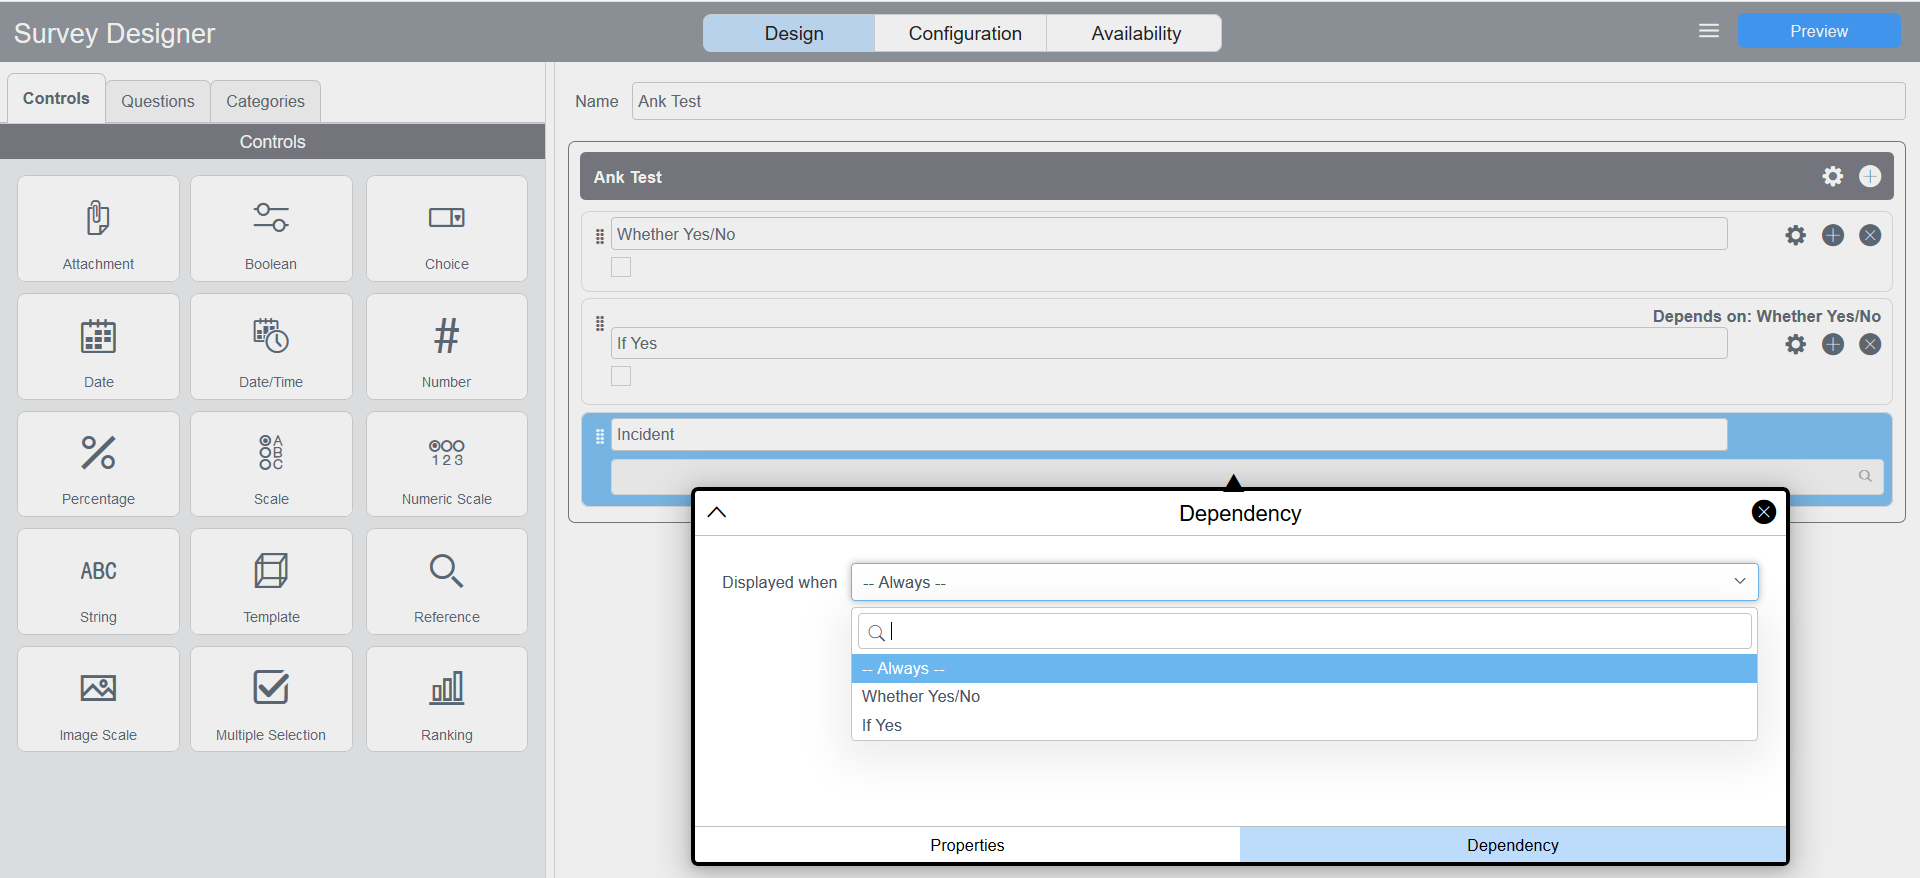Click plus icon on If Yes row
Image resolution: width=1920 pixels, height=878 pixels.
coord(1833,344)
